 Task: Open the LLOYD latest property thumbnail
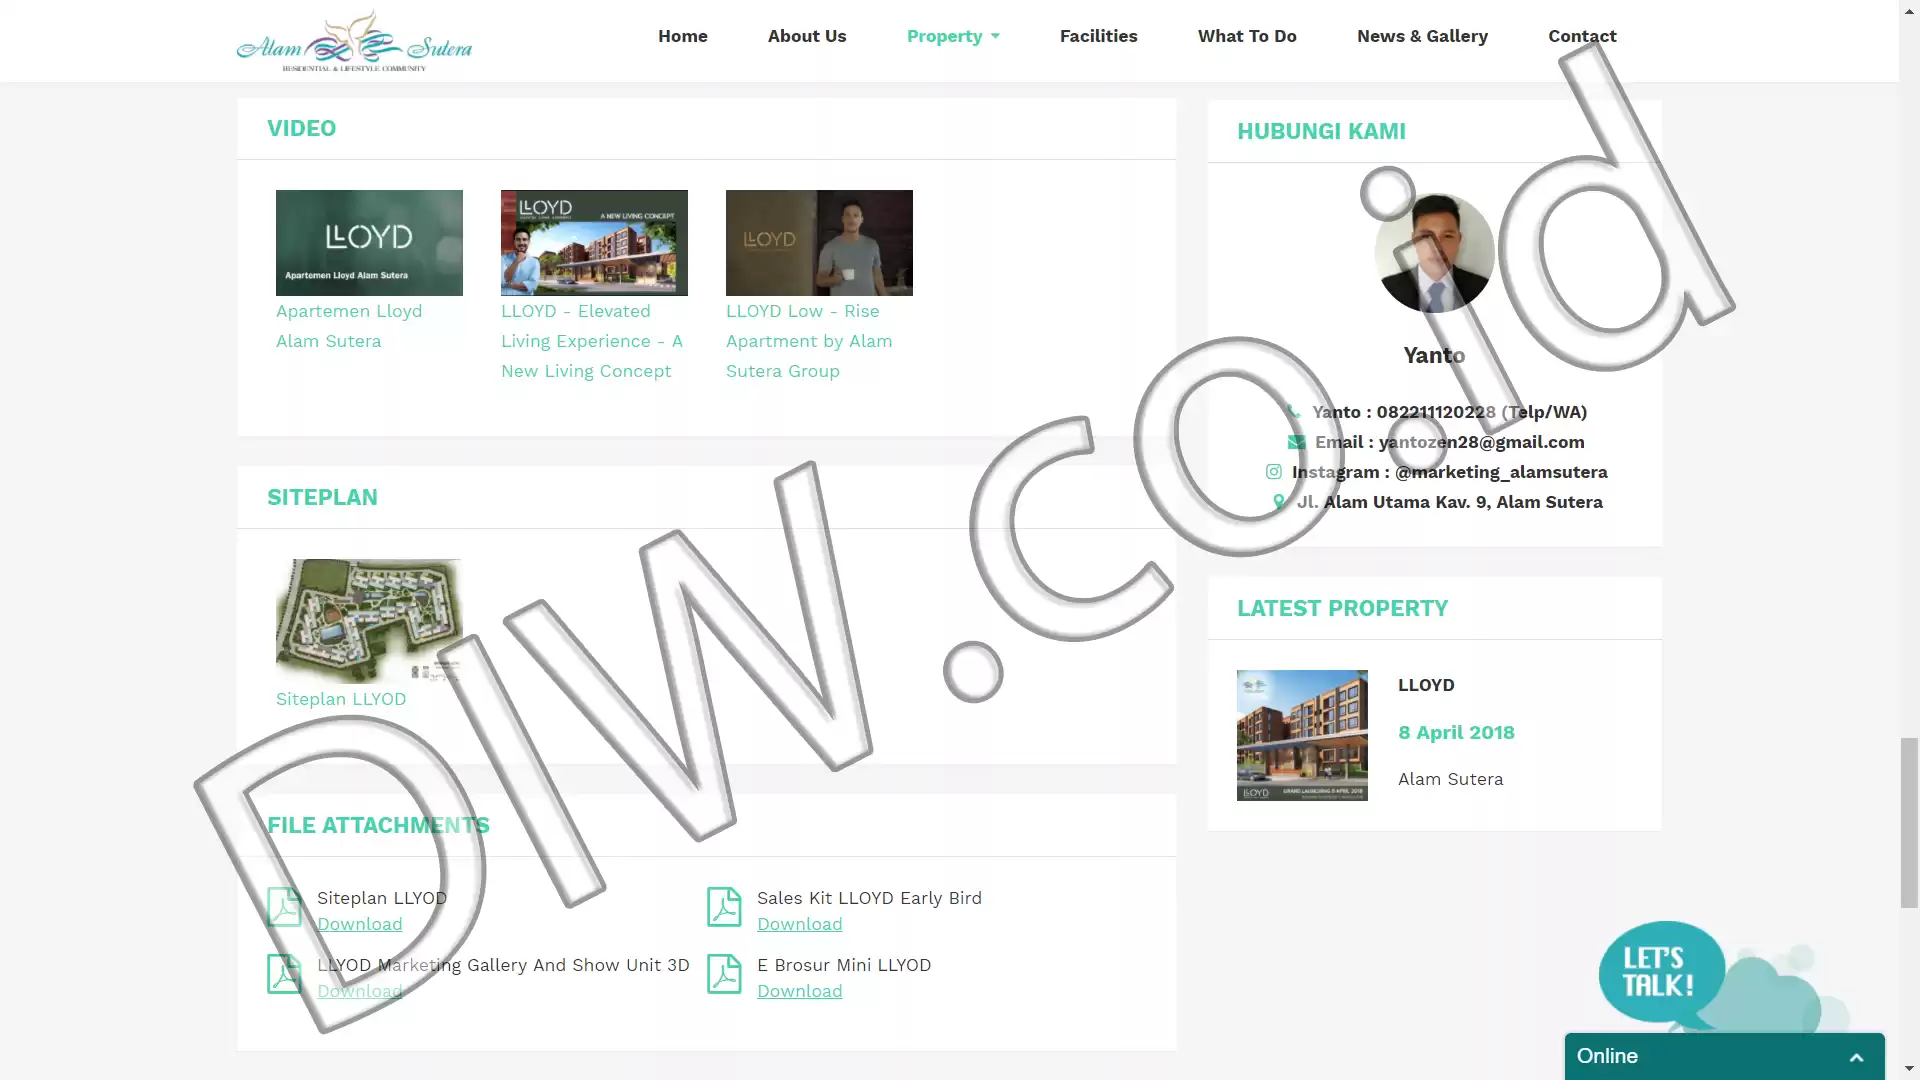[x=1302, y=735]
